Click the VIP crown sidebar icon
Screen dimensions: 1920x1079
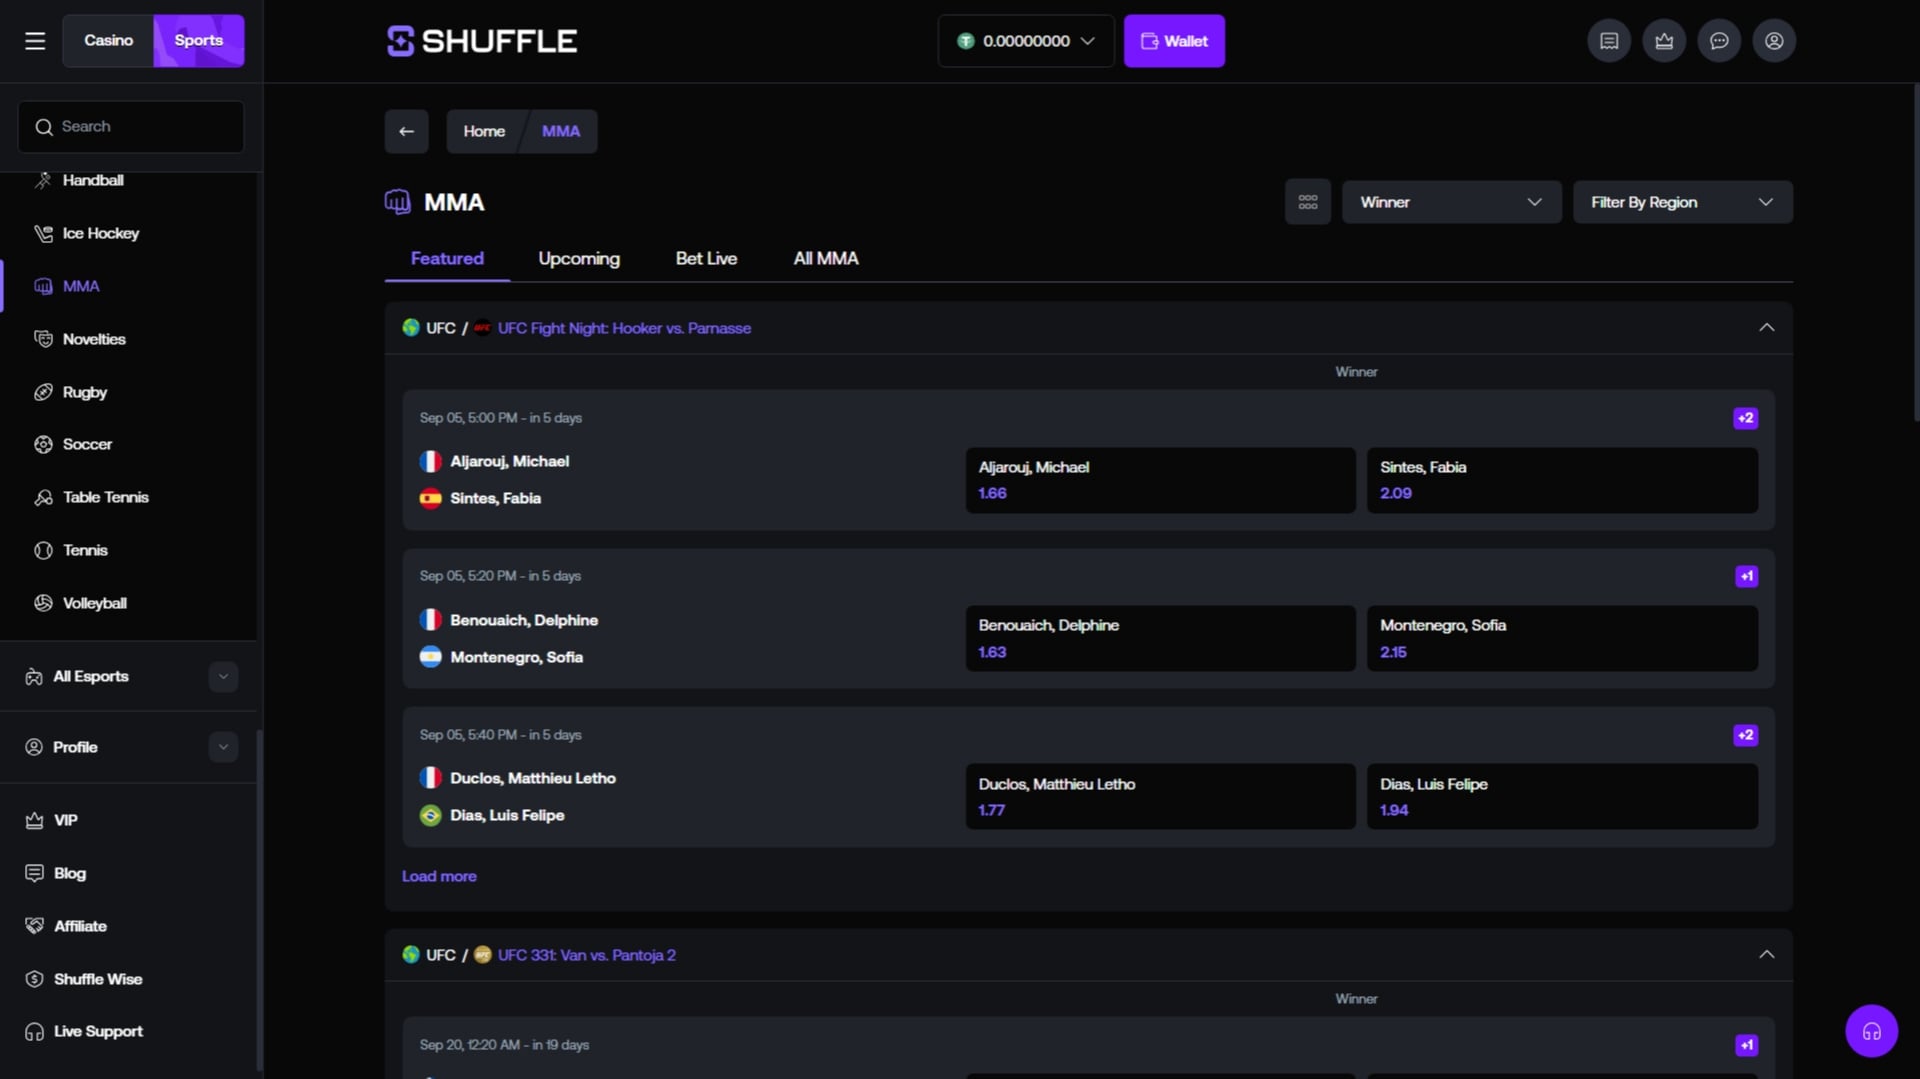tap(34, 820)
